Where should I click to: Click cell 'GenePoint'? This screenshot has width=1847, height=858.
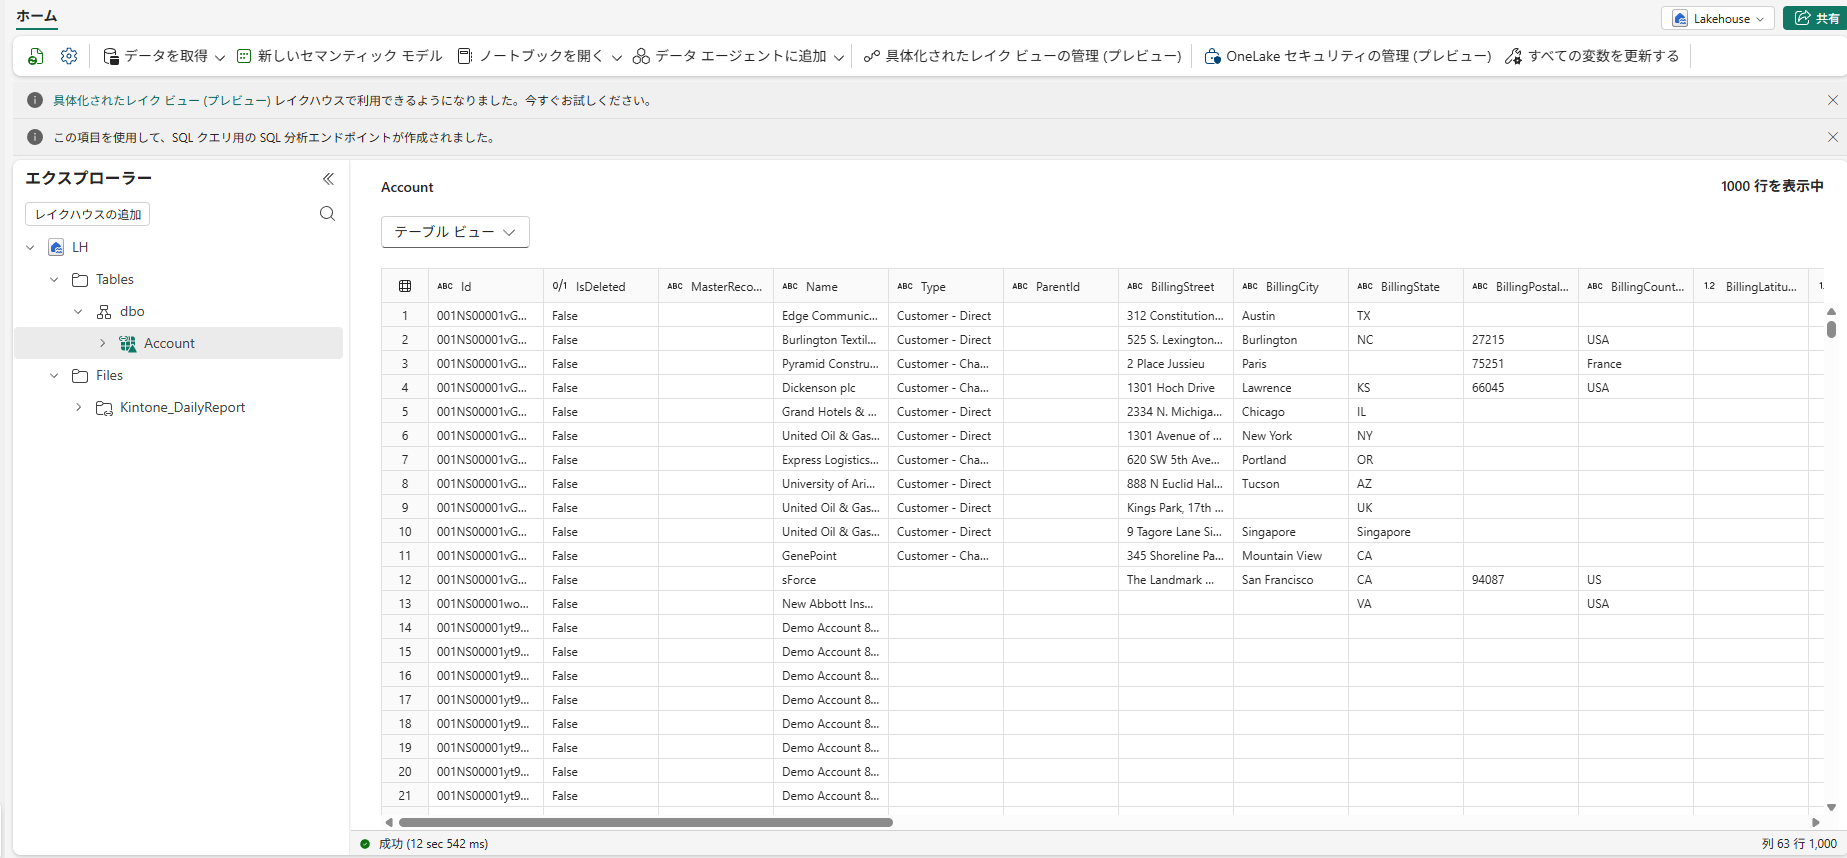click(x=831, y=556)
